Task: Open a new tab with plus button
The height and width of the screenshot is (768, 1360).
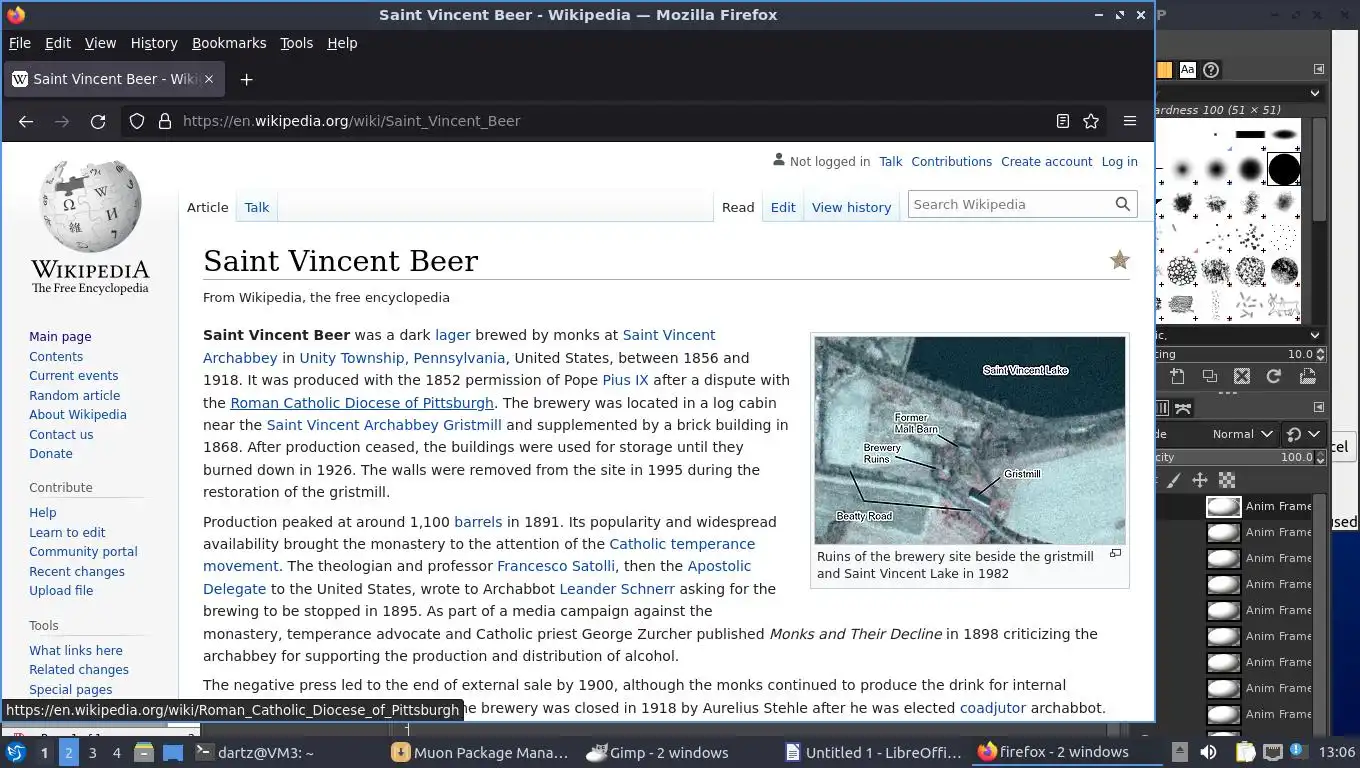Action: pos(246,79)
